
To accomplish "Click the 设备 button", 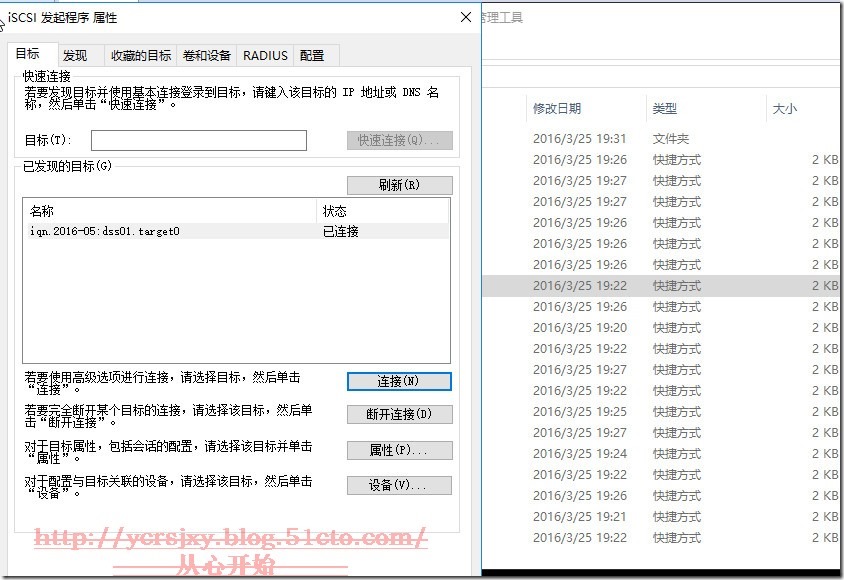I will coord(399,484).
